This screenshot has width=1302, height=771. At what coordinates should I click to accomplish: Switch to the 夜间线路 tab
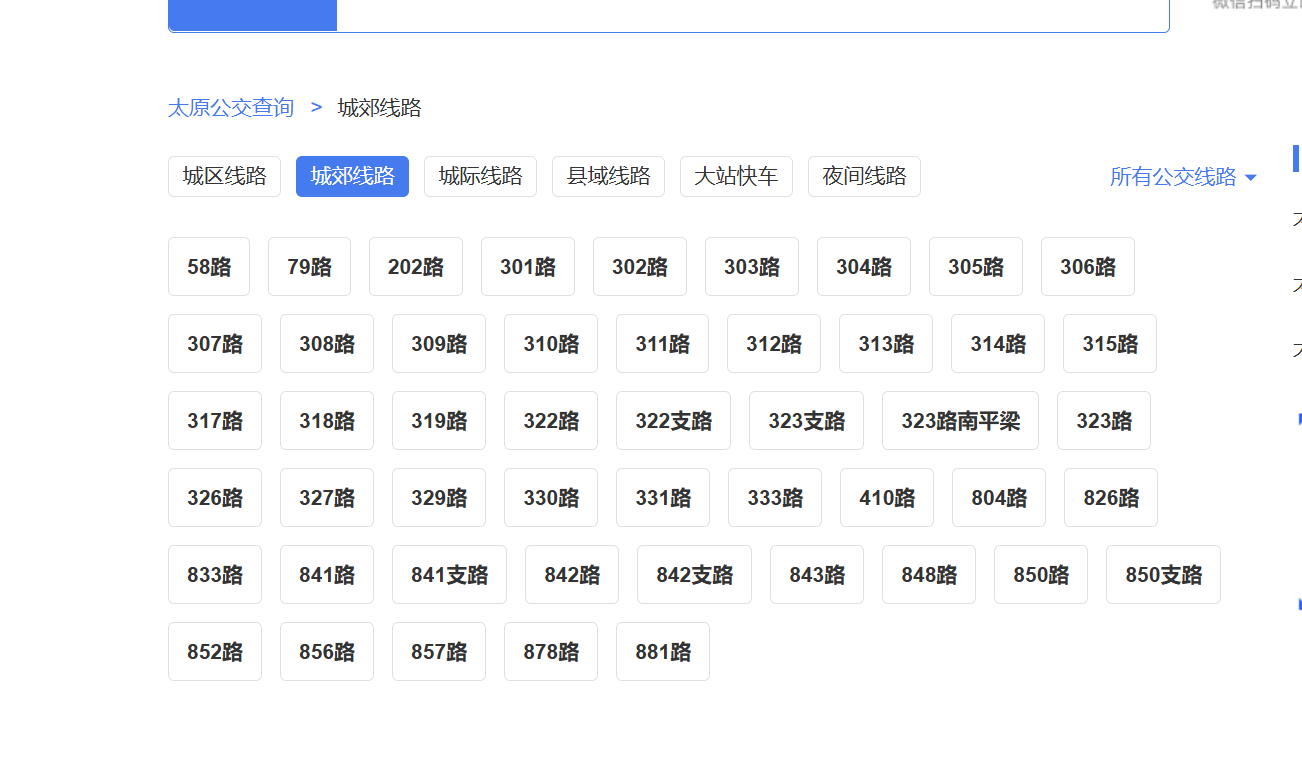click(864, 177)
